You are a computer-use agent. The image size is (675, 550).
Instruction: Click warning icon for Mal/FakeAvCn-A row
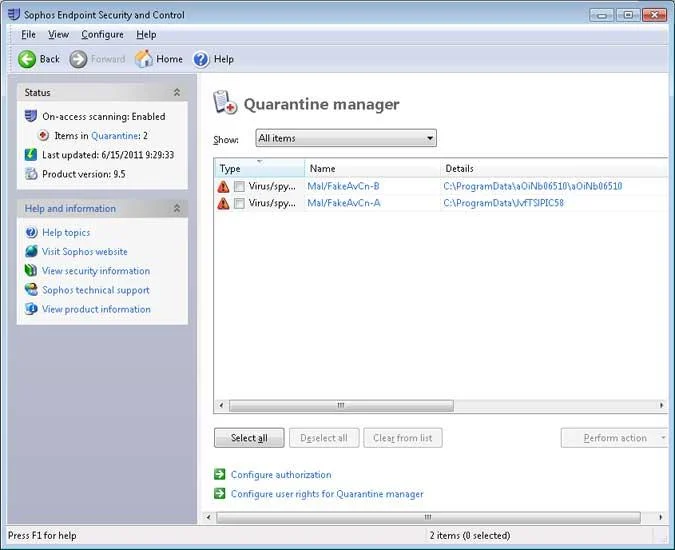click(x=223, y=203)
